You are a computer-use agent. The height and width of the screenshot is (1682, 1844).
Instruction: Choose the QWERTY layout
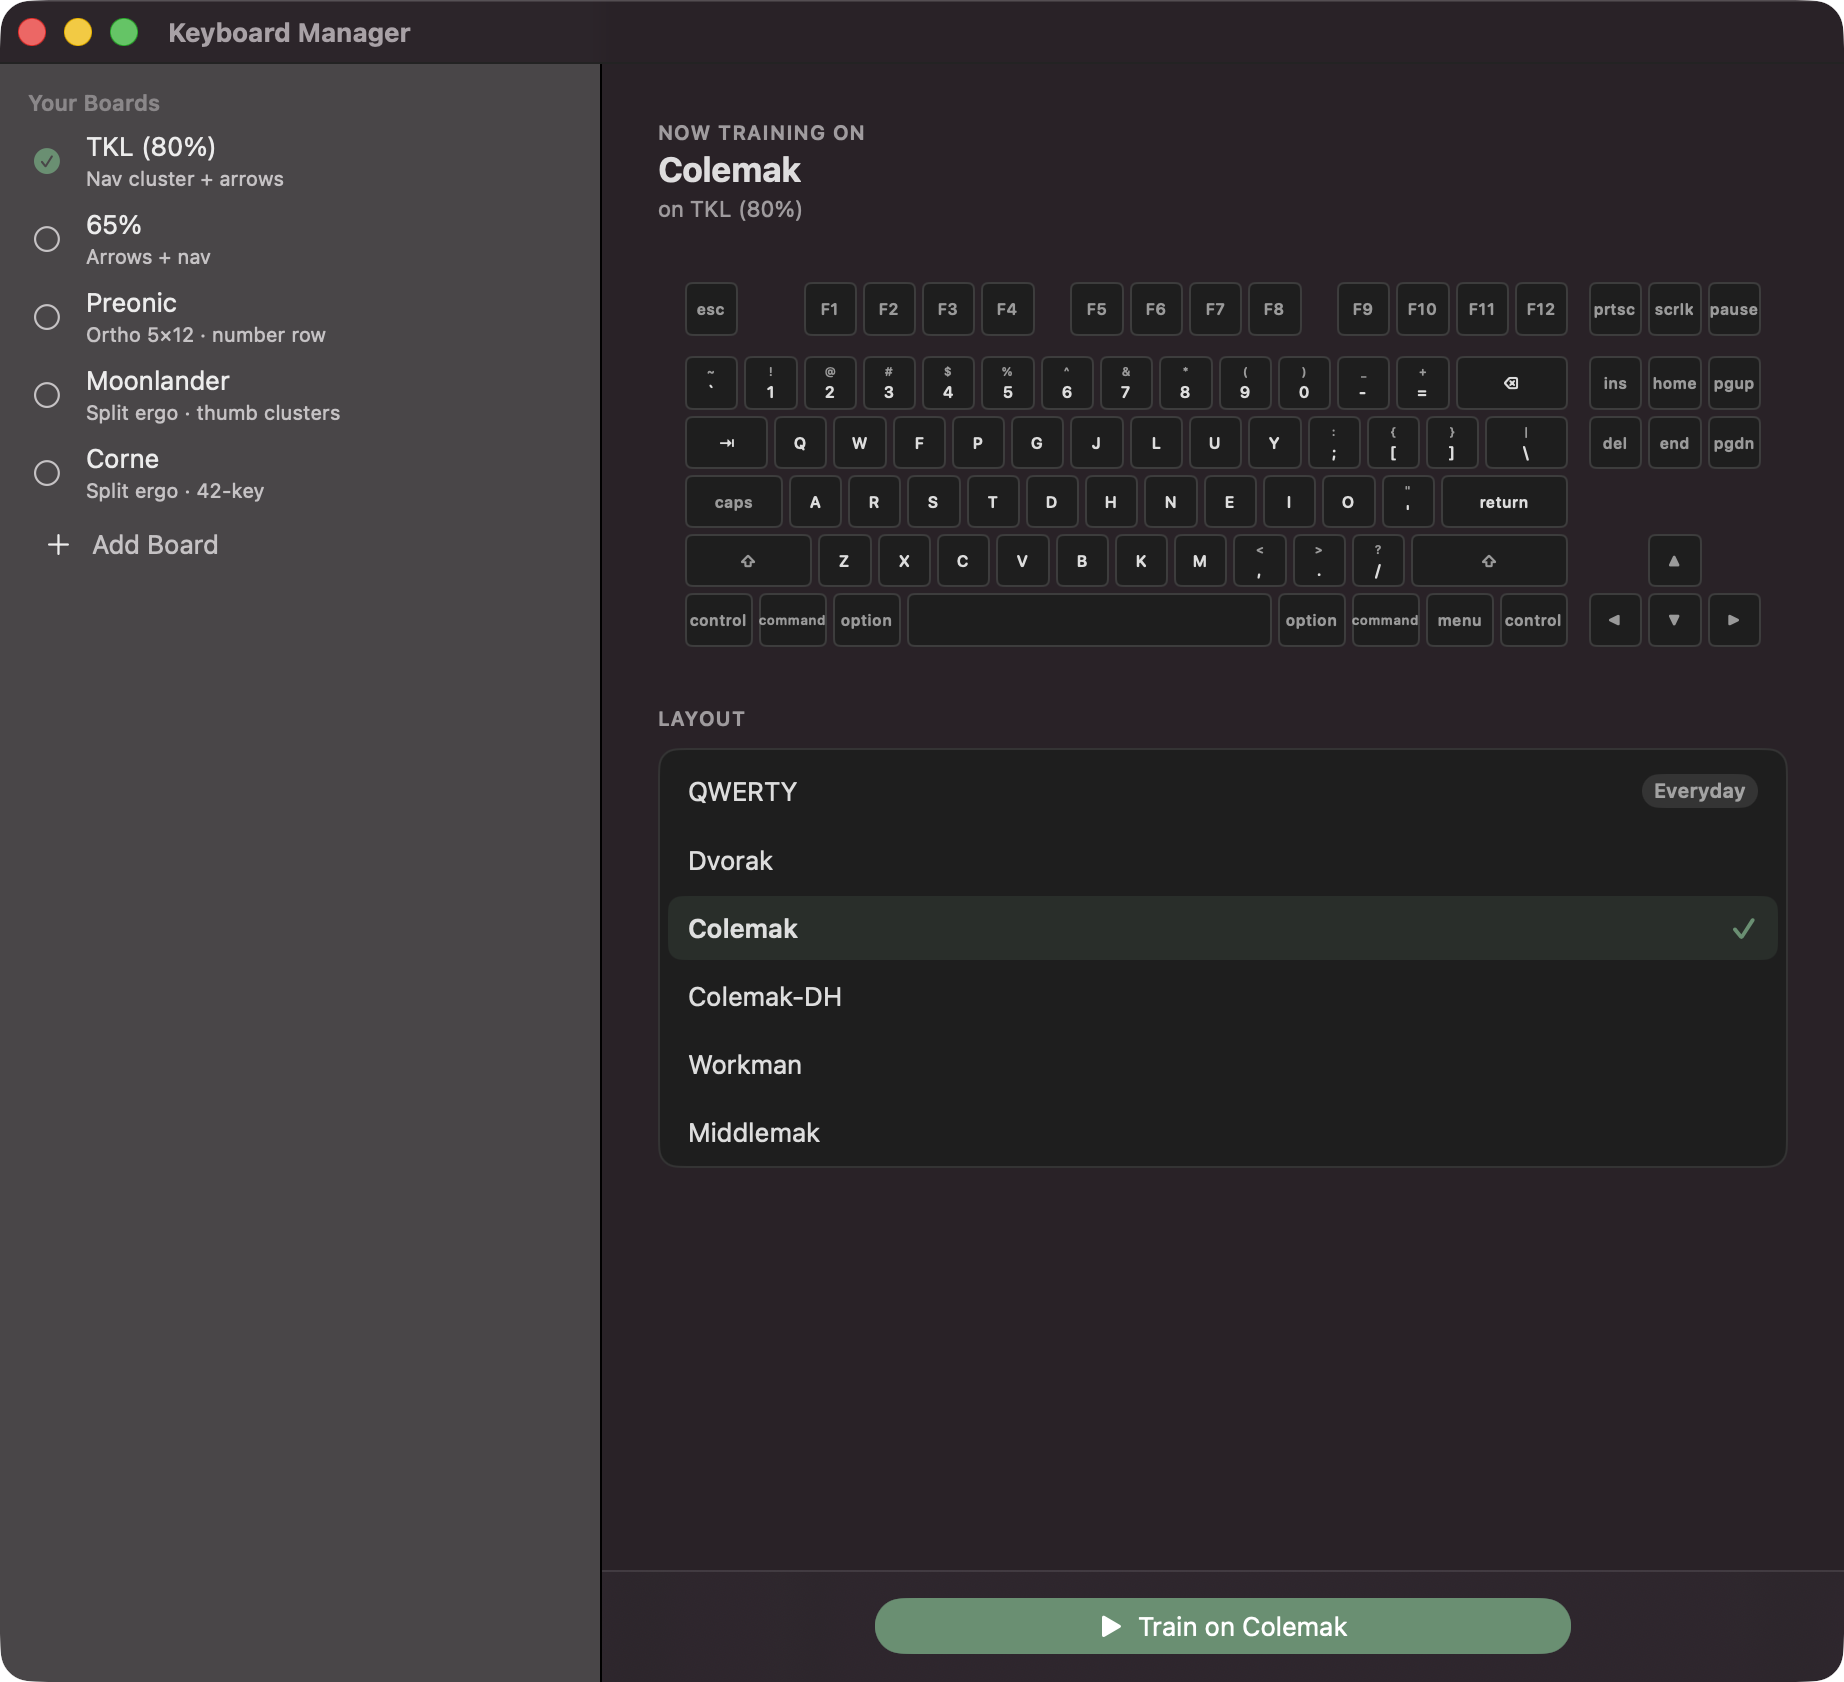point(1222,792)
